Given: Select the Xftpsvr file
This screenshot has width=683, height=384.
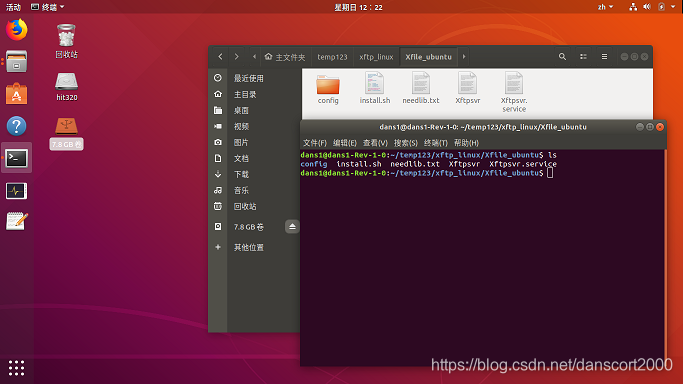Looking at the screenshot, I should click(x=467, y=88).
